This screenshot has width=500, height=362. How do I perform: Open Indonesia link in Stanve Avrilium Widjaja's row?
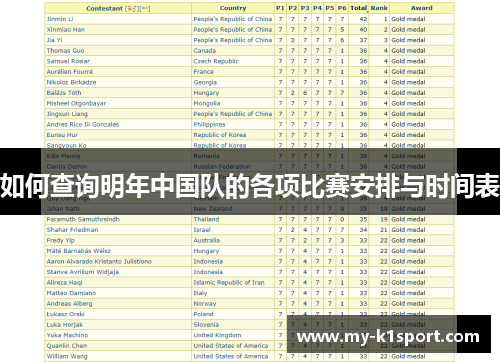pos(208,272)
